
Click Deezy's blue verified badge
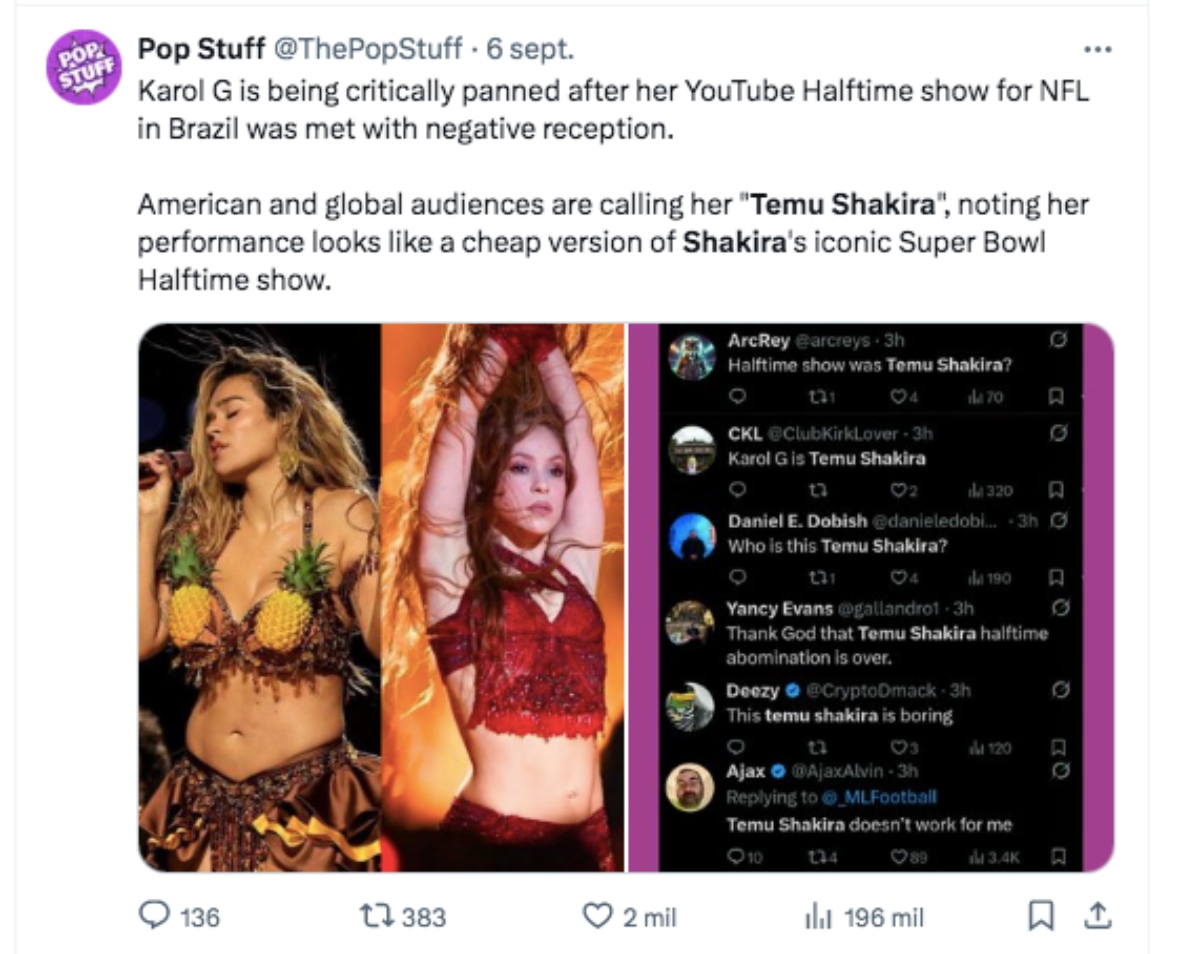(792, 691)
